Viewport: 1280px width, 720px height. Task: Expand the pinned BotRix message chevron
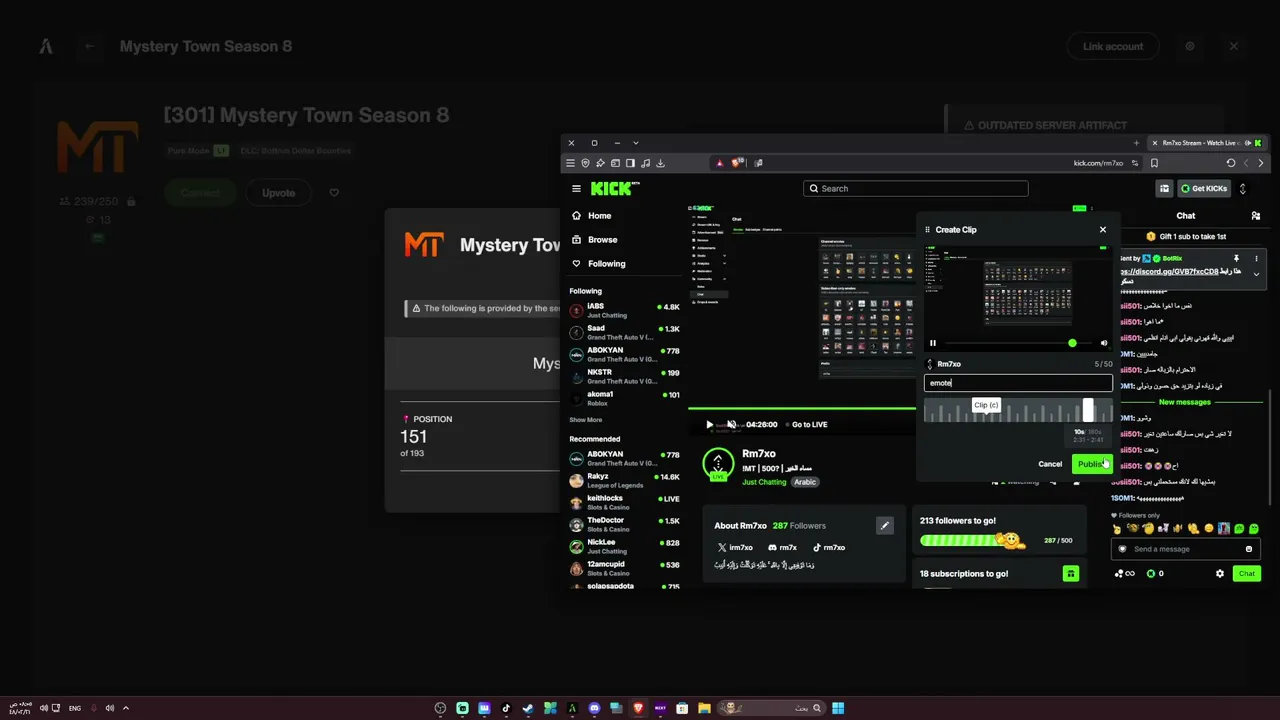[x=1257, y=274]
